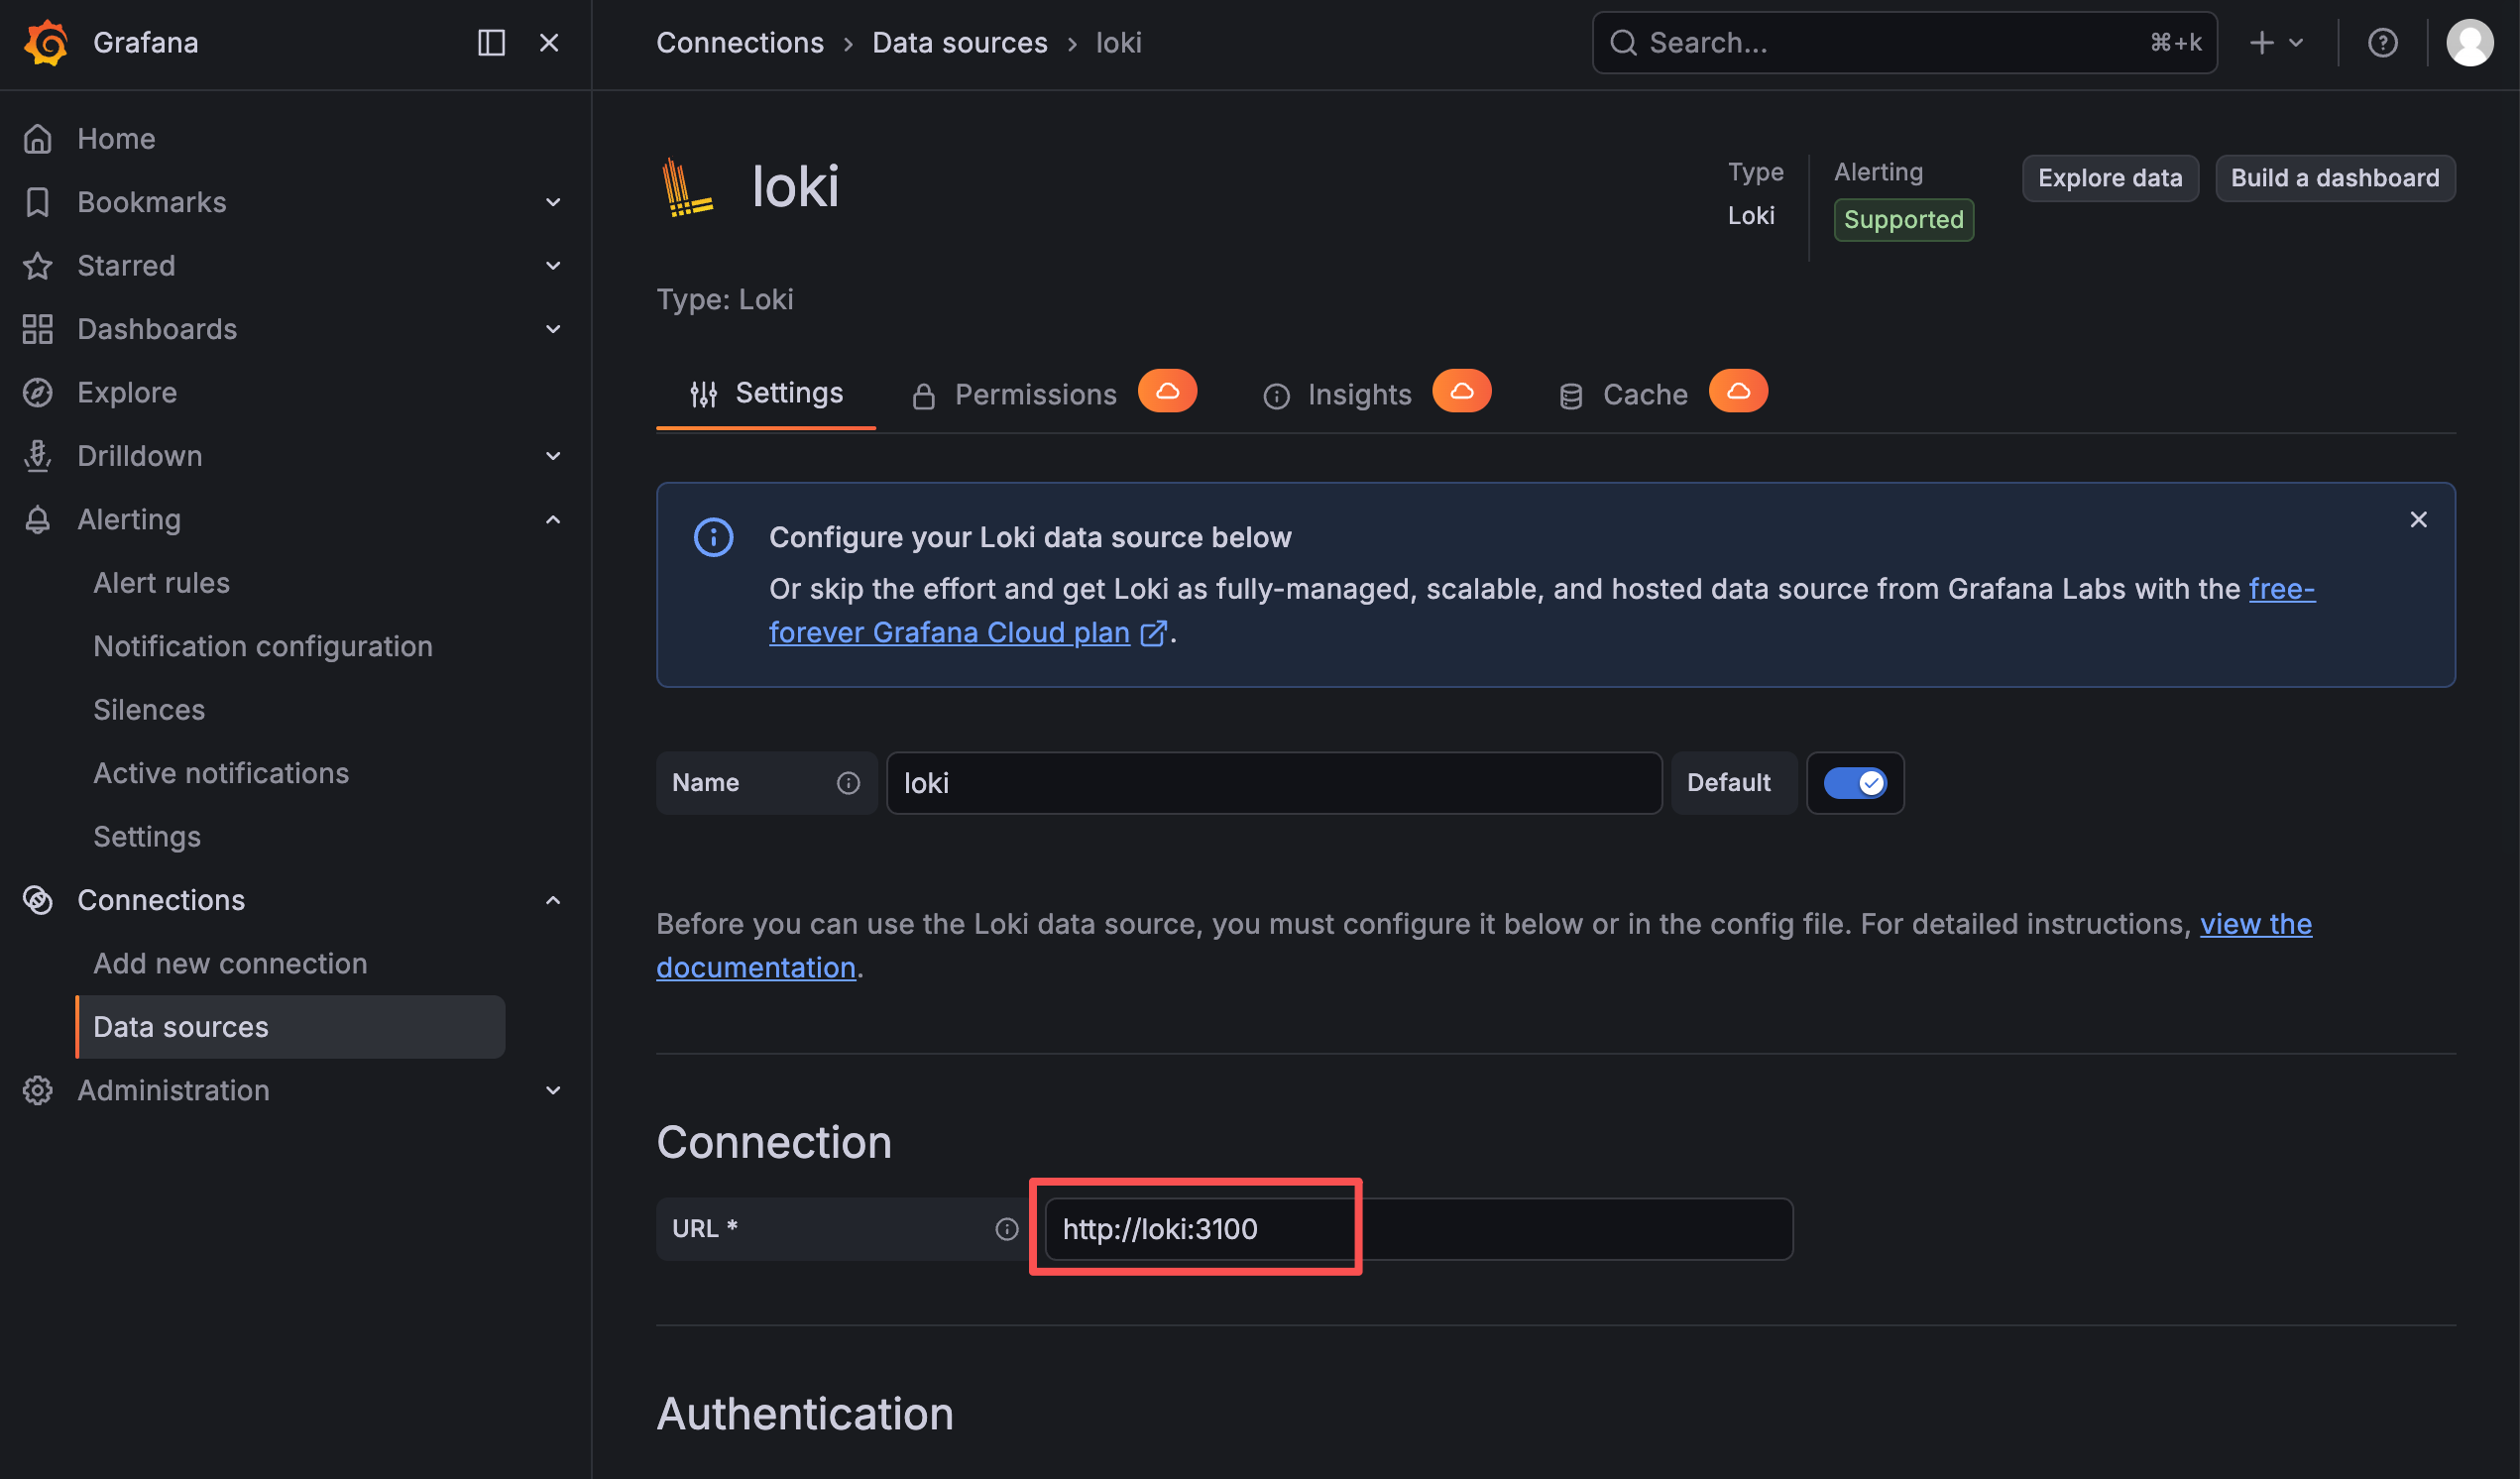Open the help question mark icon
The width and height of the screenshot is (2520, 1479).
click(x=2382, y=43)
